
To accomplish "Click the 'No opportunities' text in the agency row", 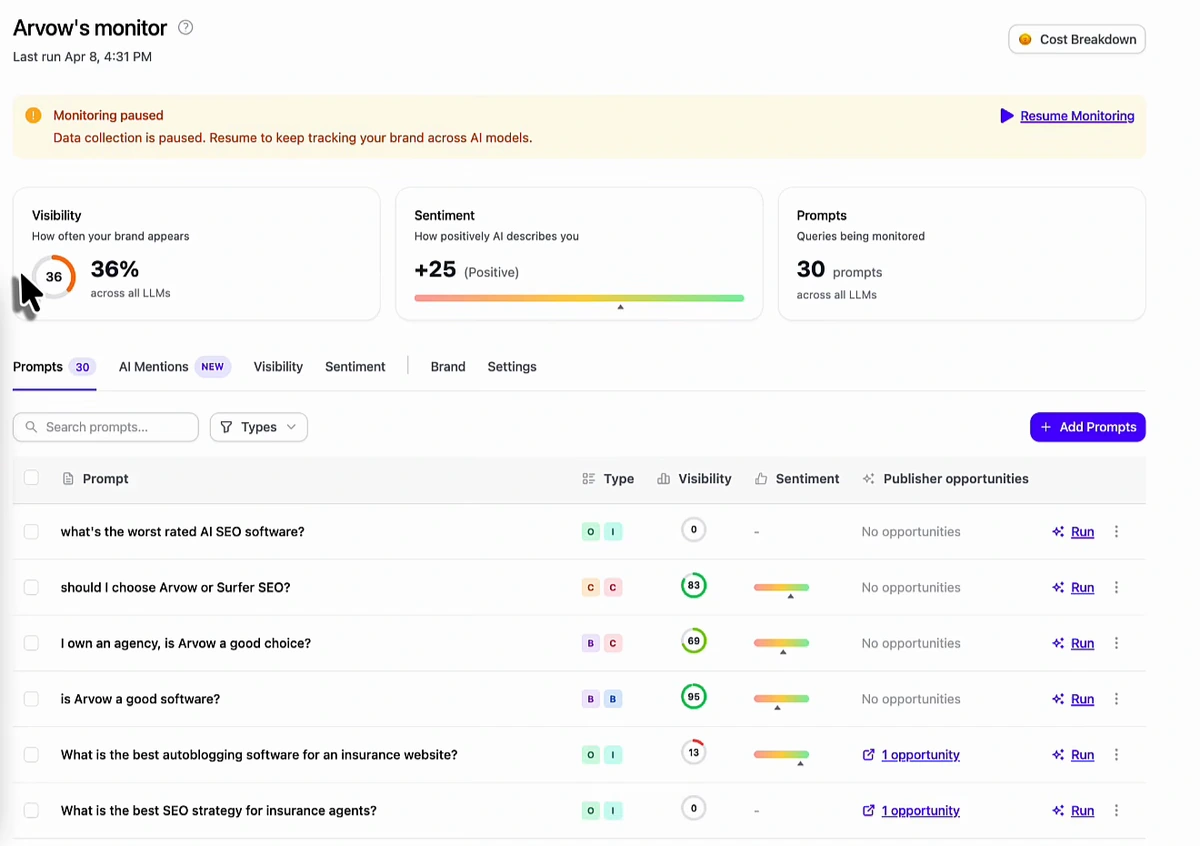I will click(x=911, y=644).
